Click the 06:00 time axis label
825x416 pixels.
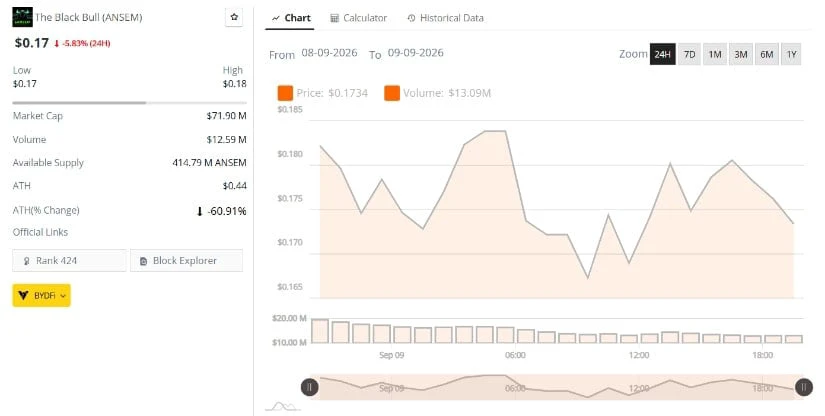515,355
